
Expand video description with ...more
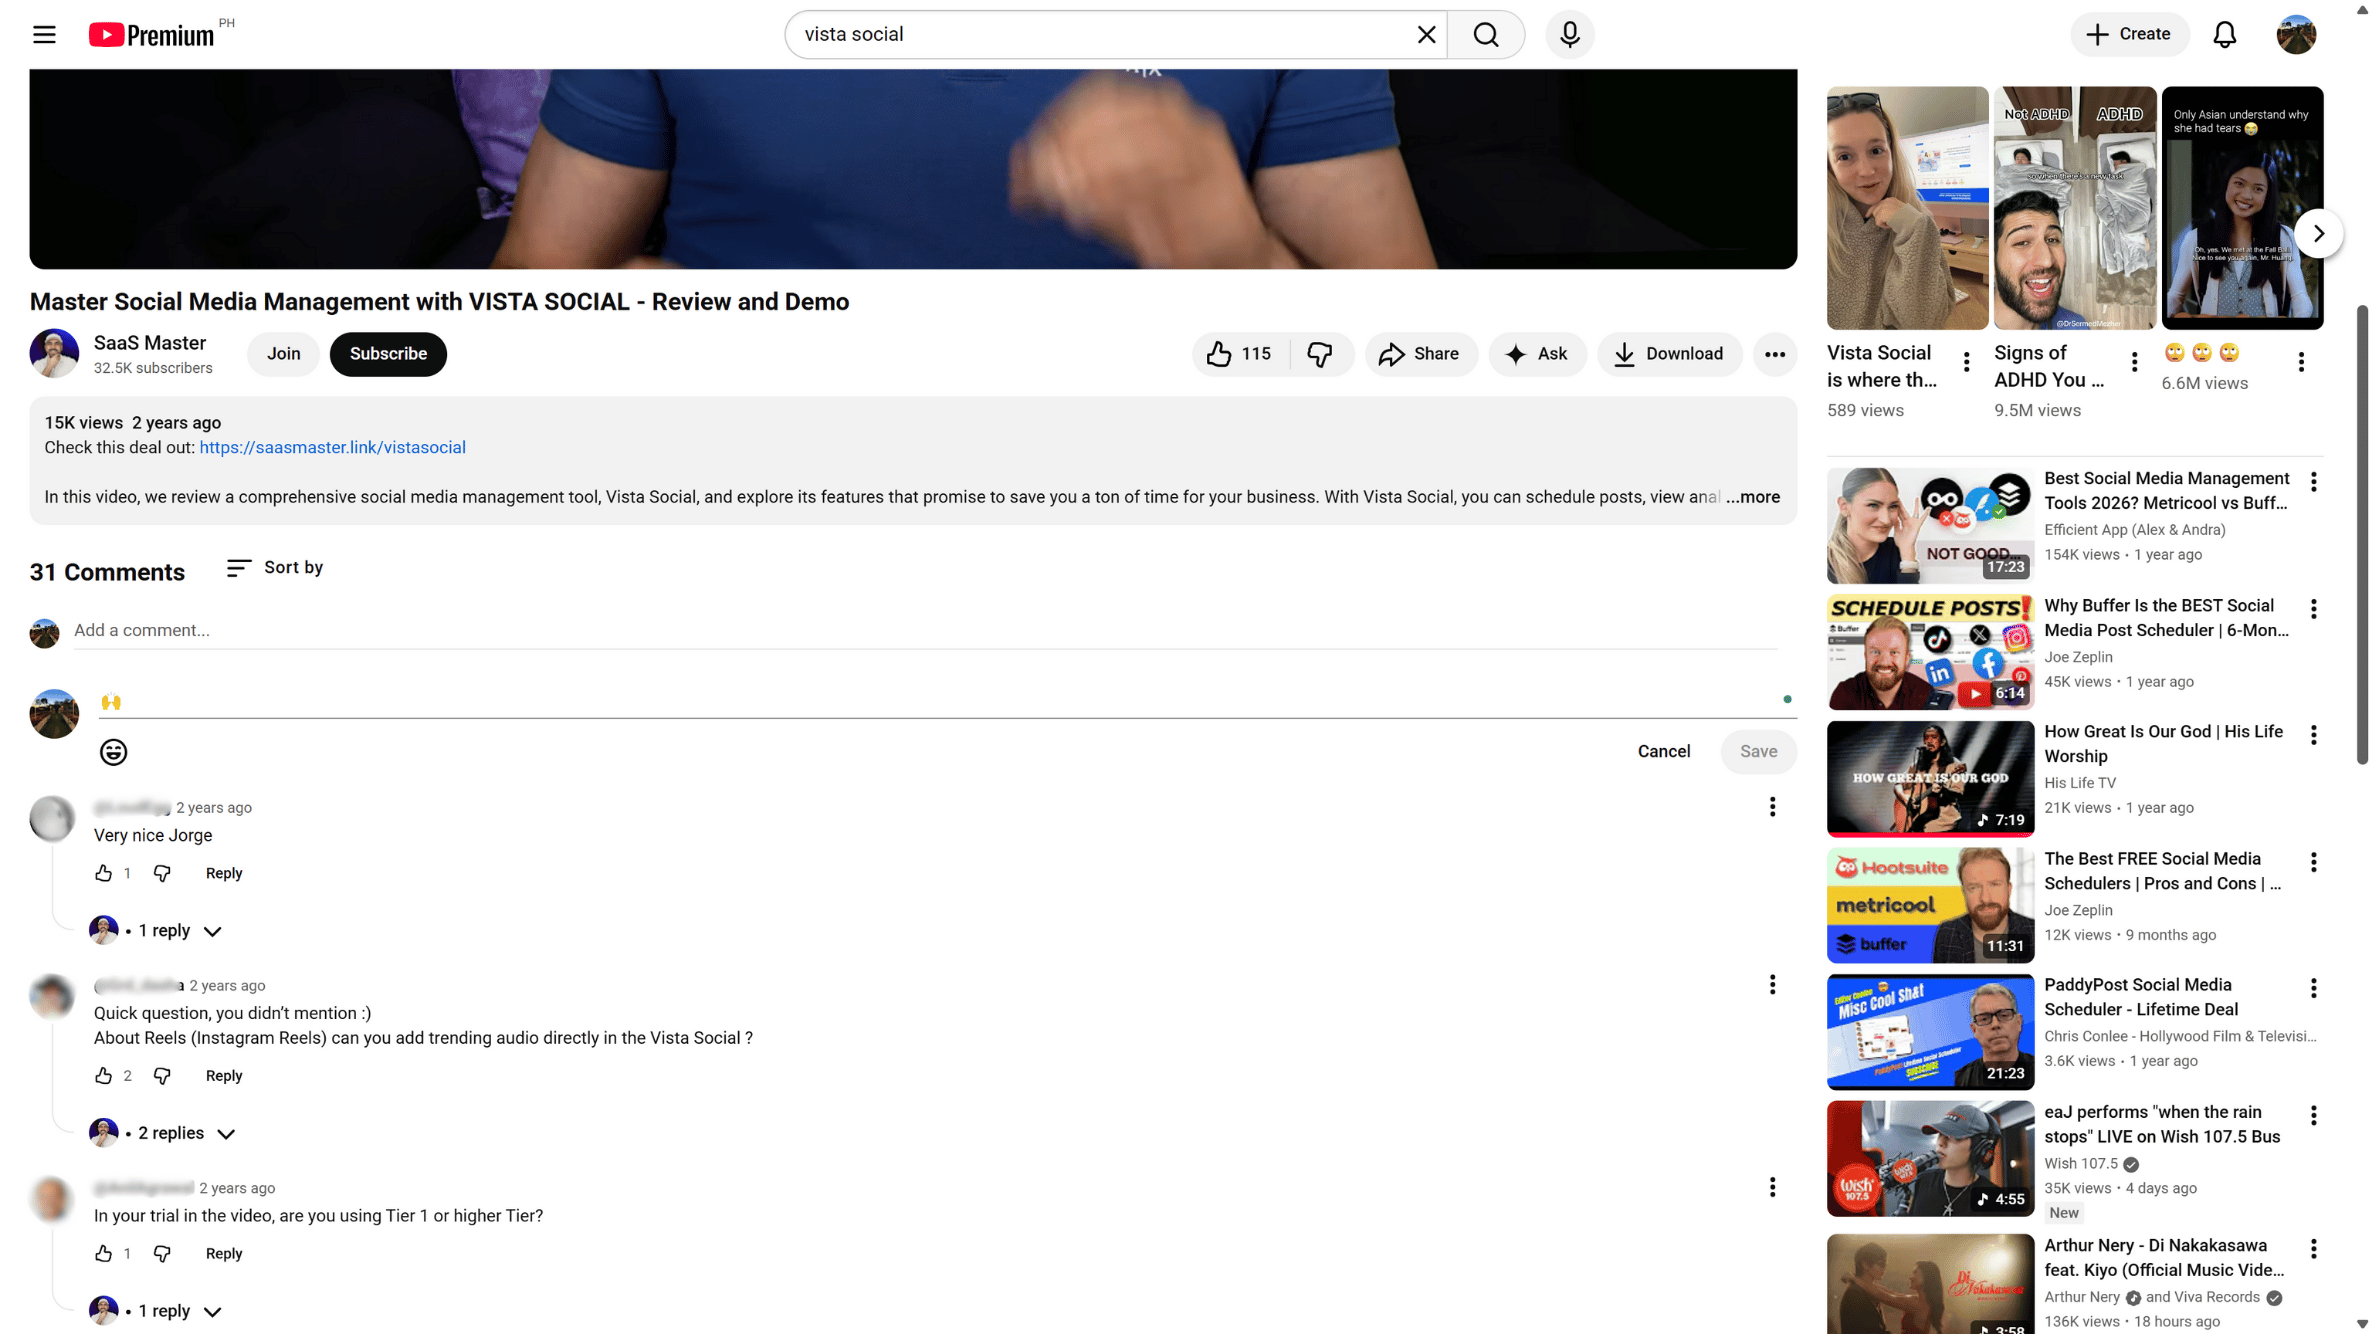tap(1753, 498)
